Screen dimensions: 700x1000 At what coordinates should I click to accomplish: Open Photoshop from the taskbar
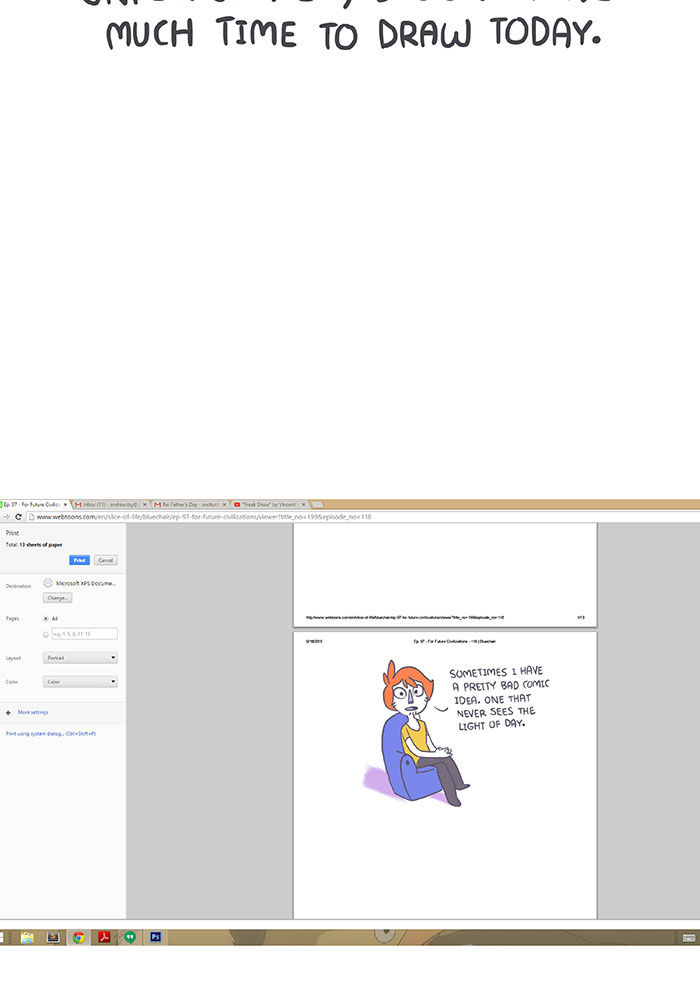point(155,937)
